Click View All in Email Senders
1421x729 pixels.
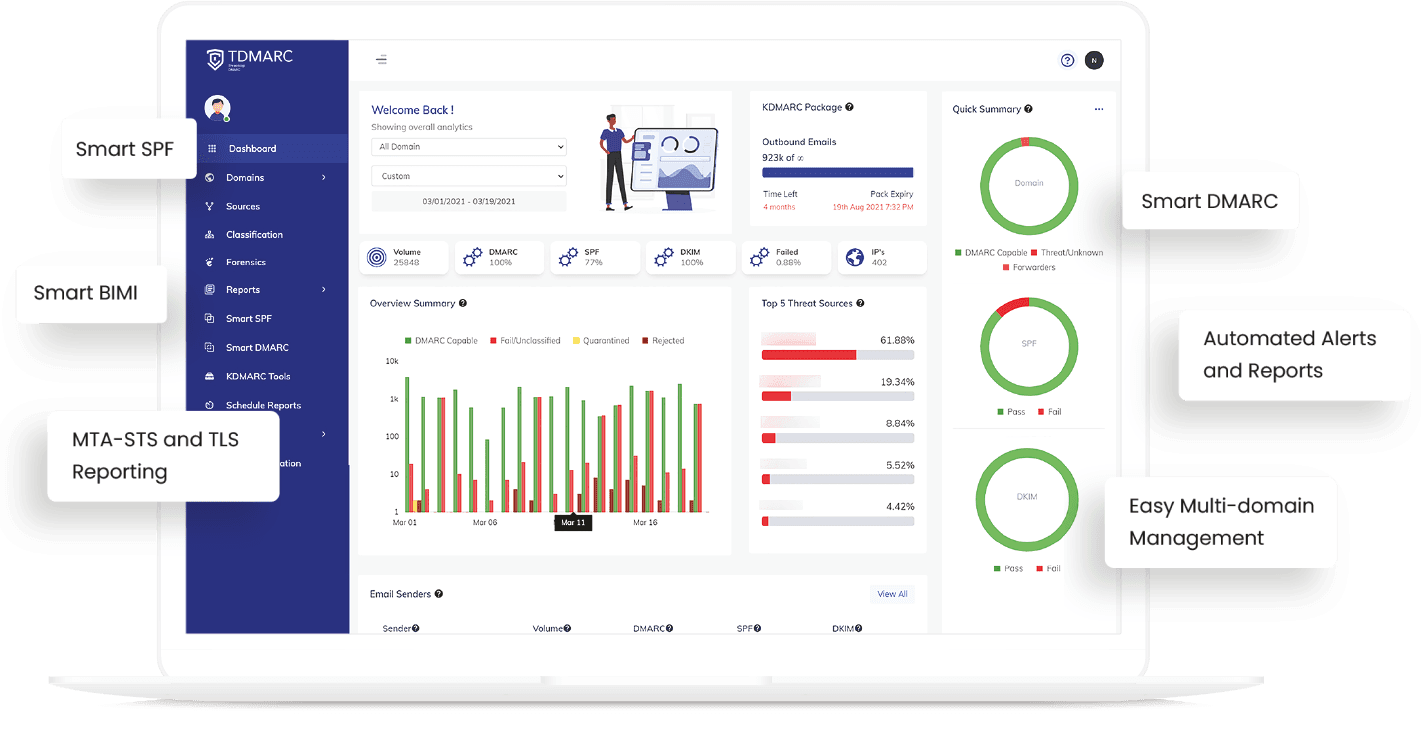point(892,594)
